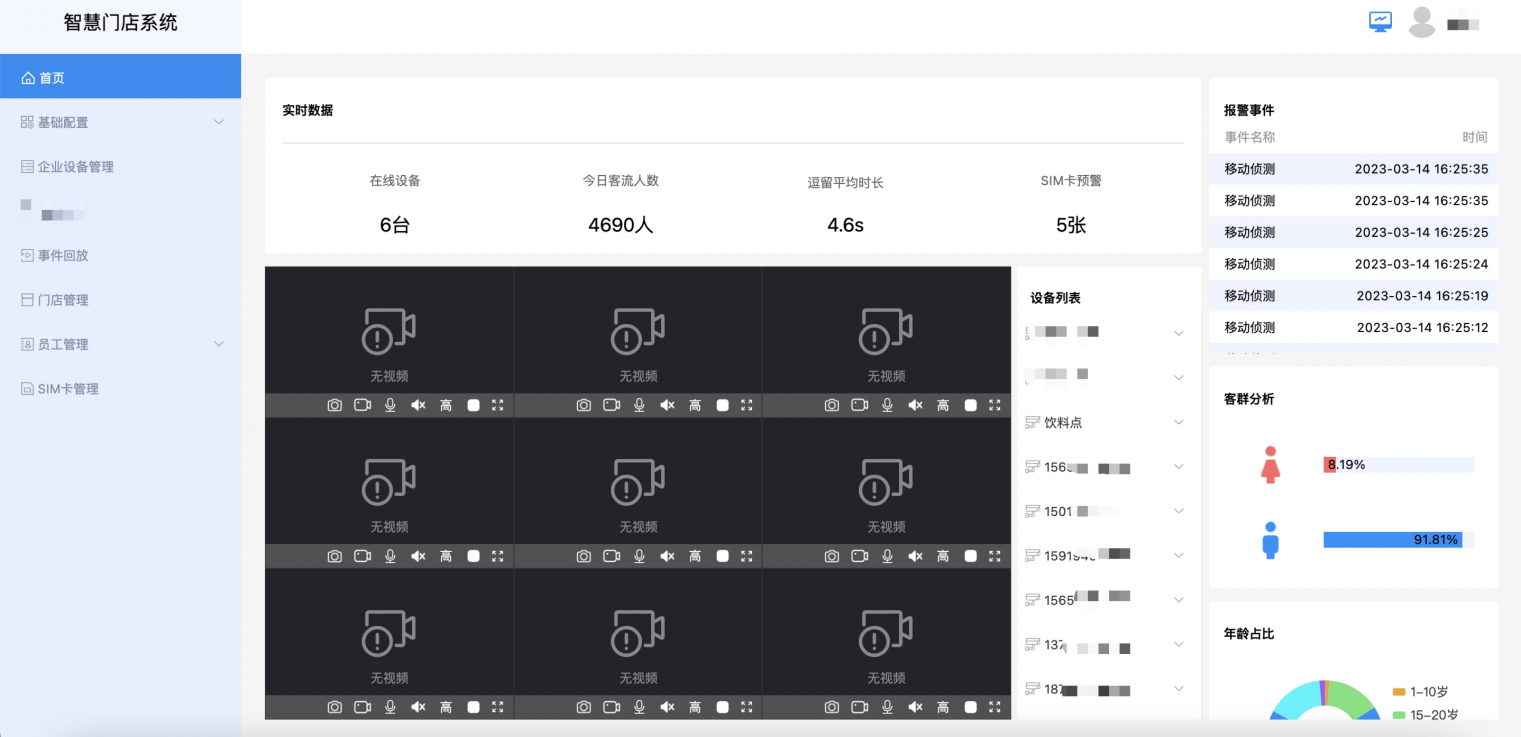Click the male 91.81% progress bar
The width and height of the screenshot is (1521, 737).
[1398, 540]
